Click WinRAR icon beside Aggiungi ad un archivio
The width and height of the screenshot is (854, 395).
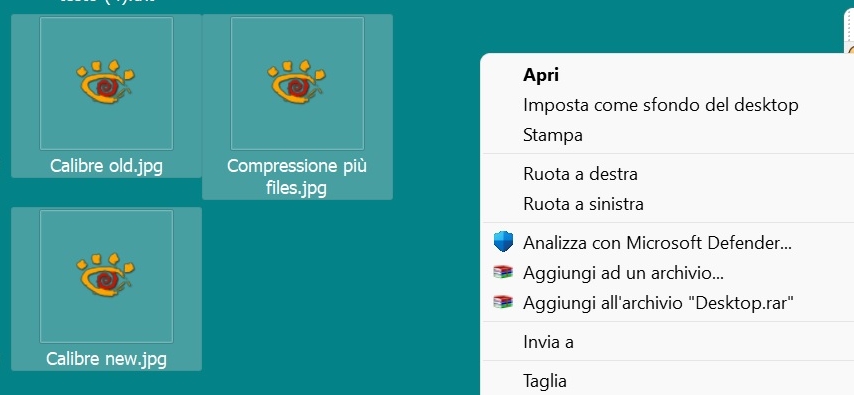coord(503,272)
